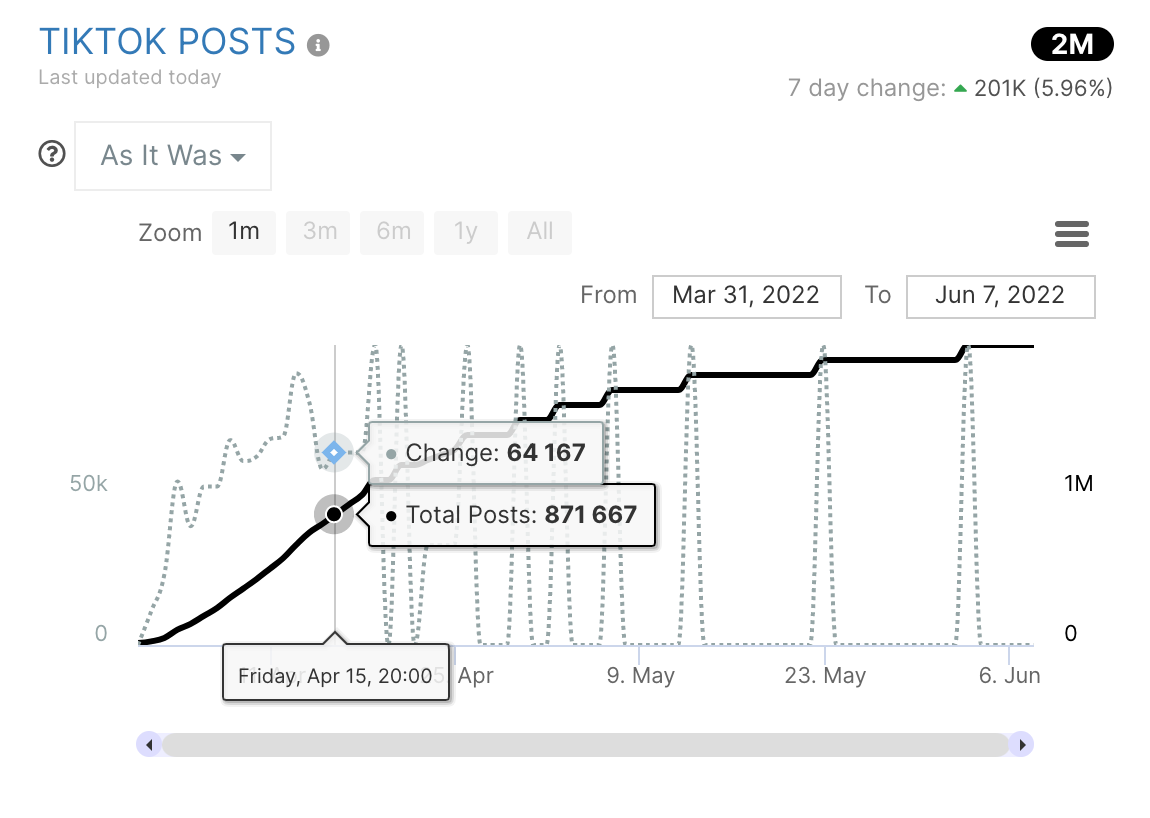Click the green 7 day change arrow

point(960,89)
